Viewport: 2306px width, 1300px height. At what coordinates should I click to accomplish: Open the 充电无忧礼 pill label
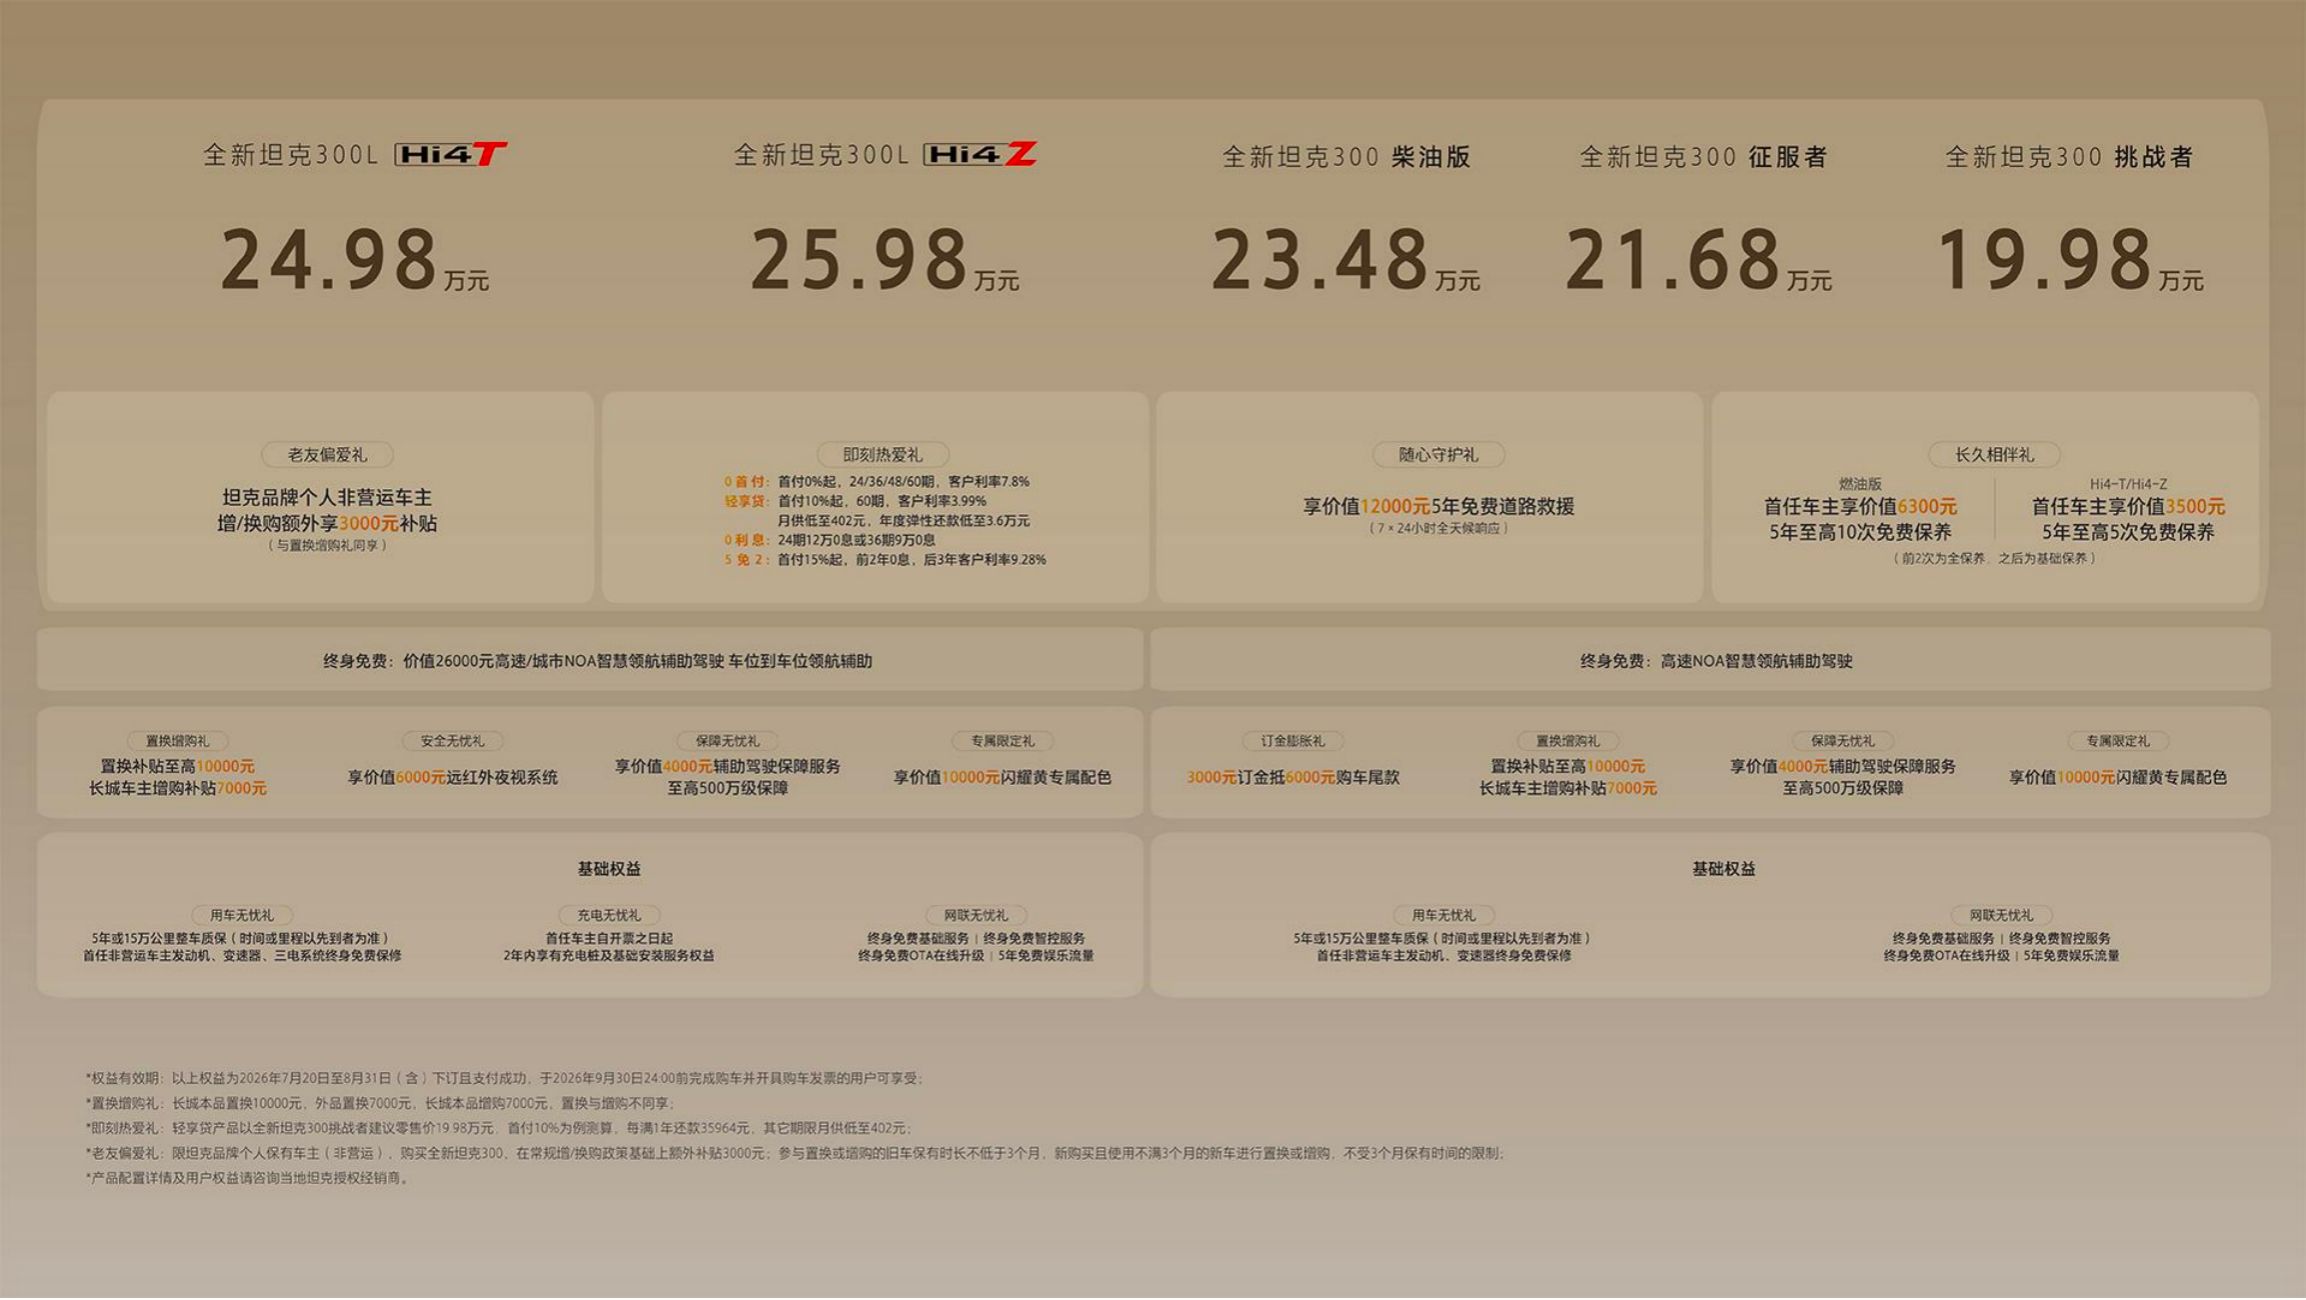608,915
